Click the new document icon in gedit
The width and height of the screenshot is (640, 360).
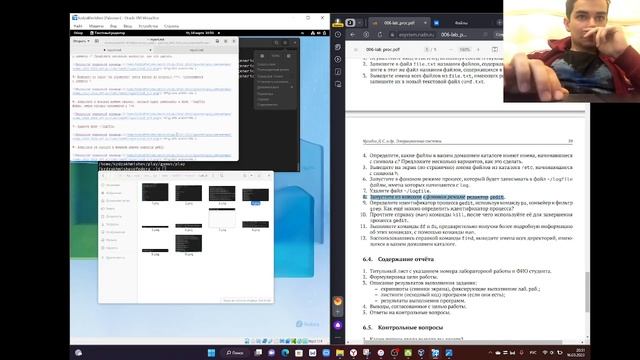tap(97, 41)
